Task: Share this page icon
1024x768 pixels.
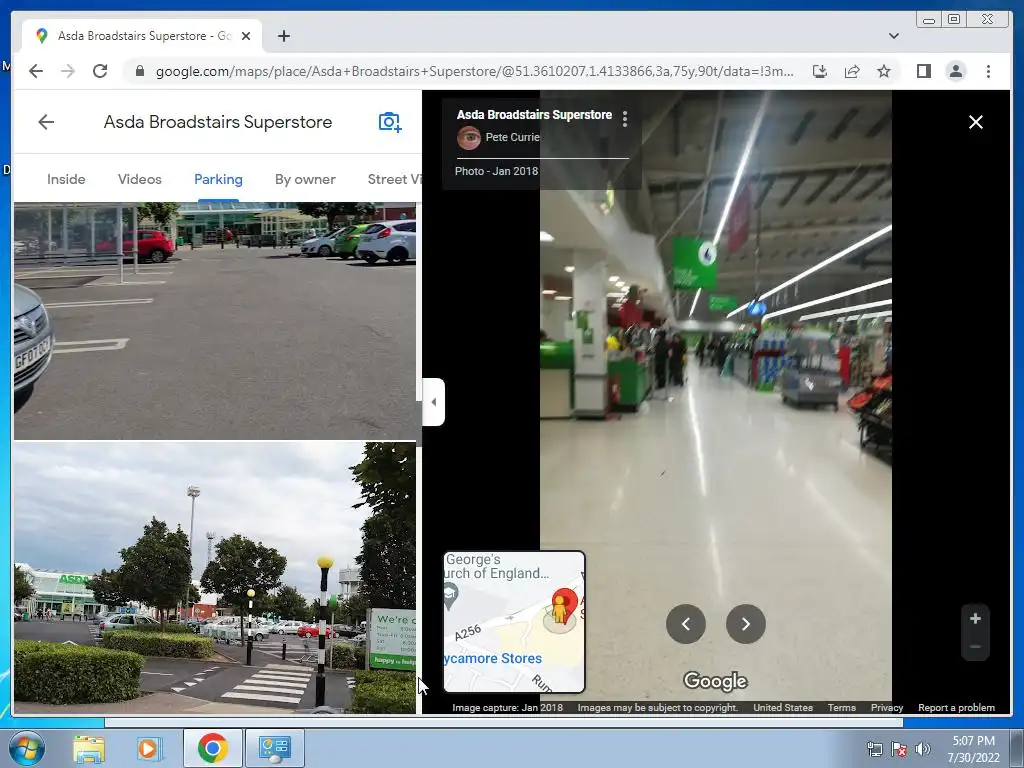Action: 852,71
